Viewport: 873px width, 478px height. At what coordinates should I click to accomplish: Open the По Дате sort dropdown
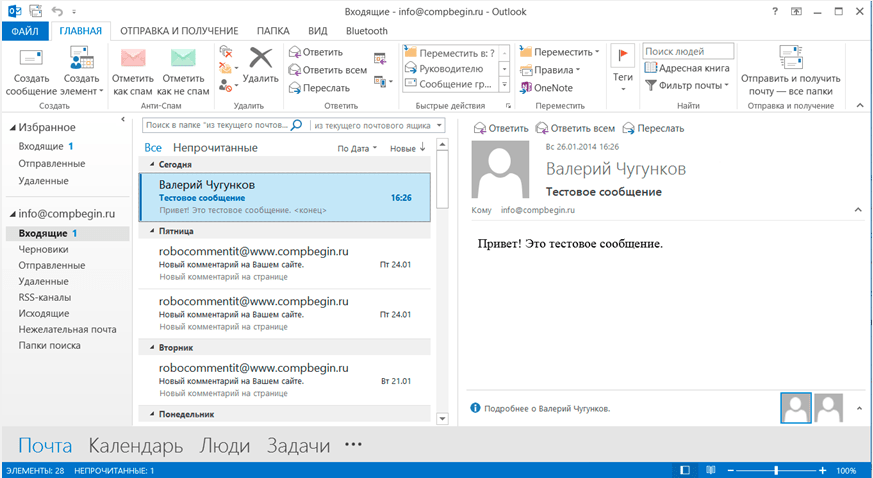pyautogui.click(x=357, y=148)
